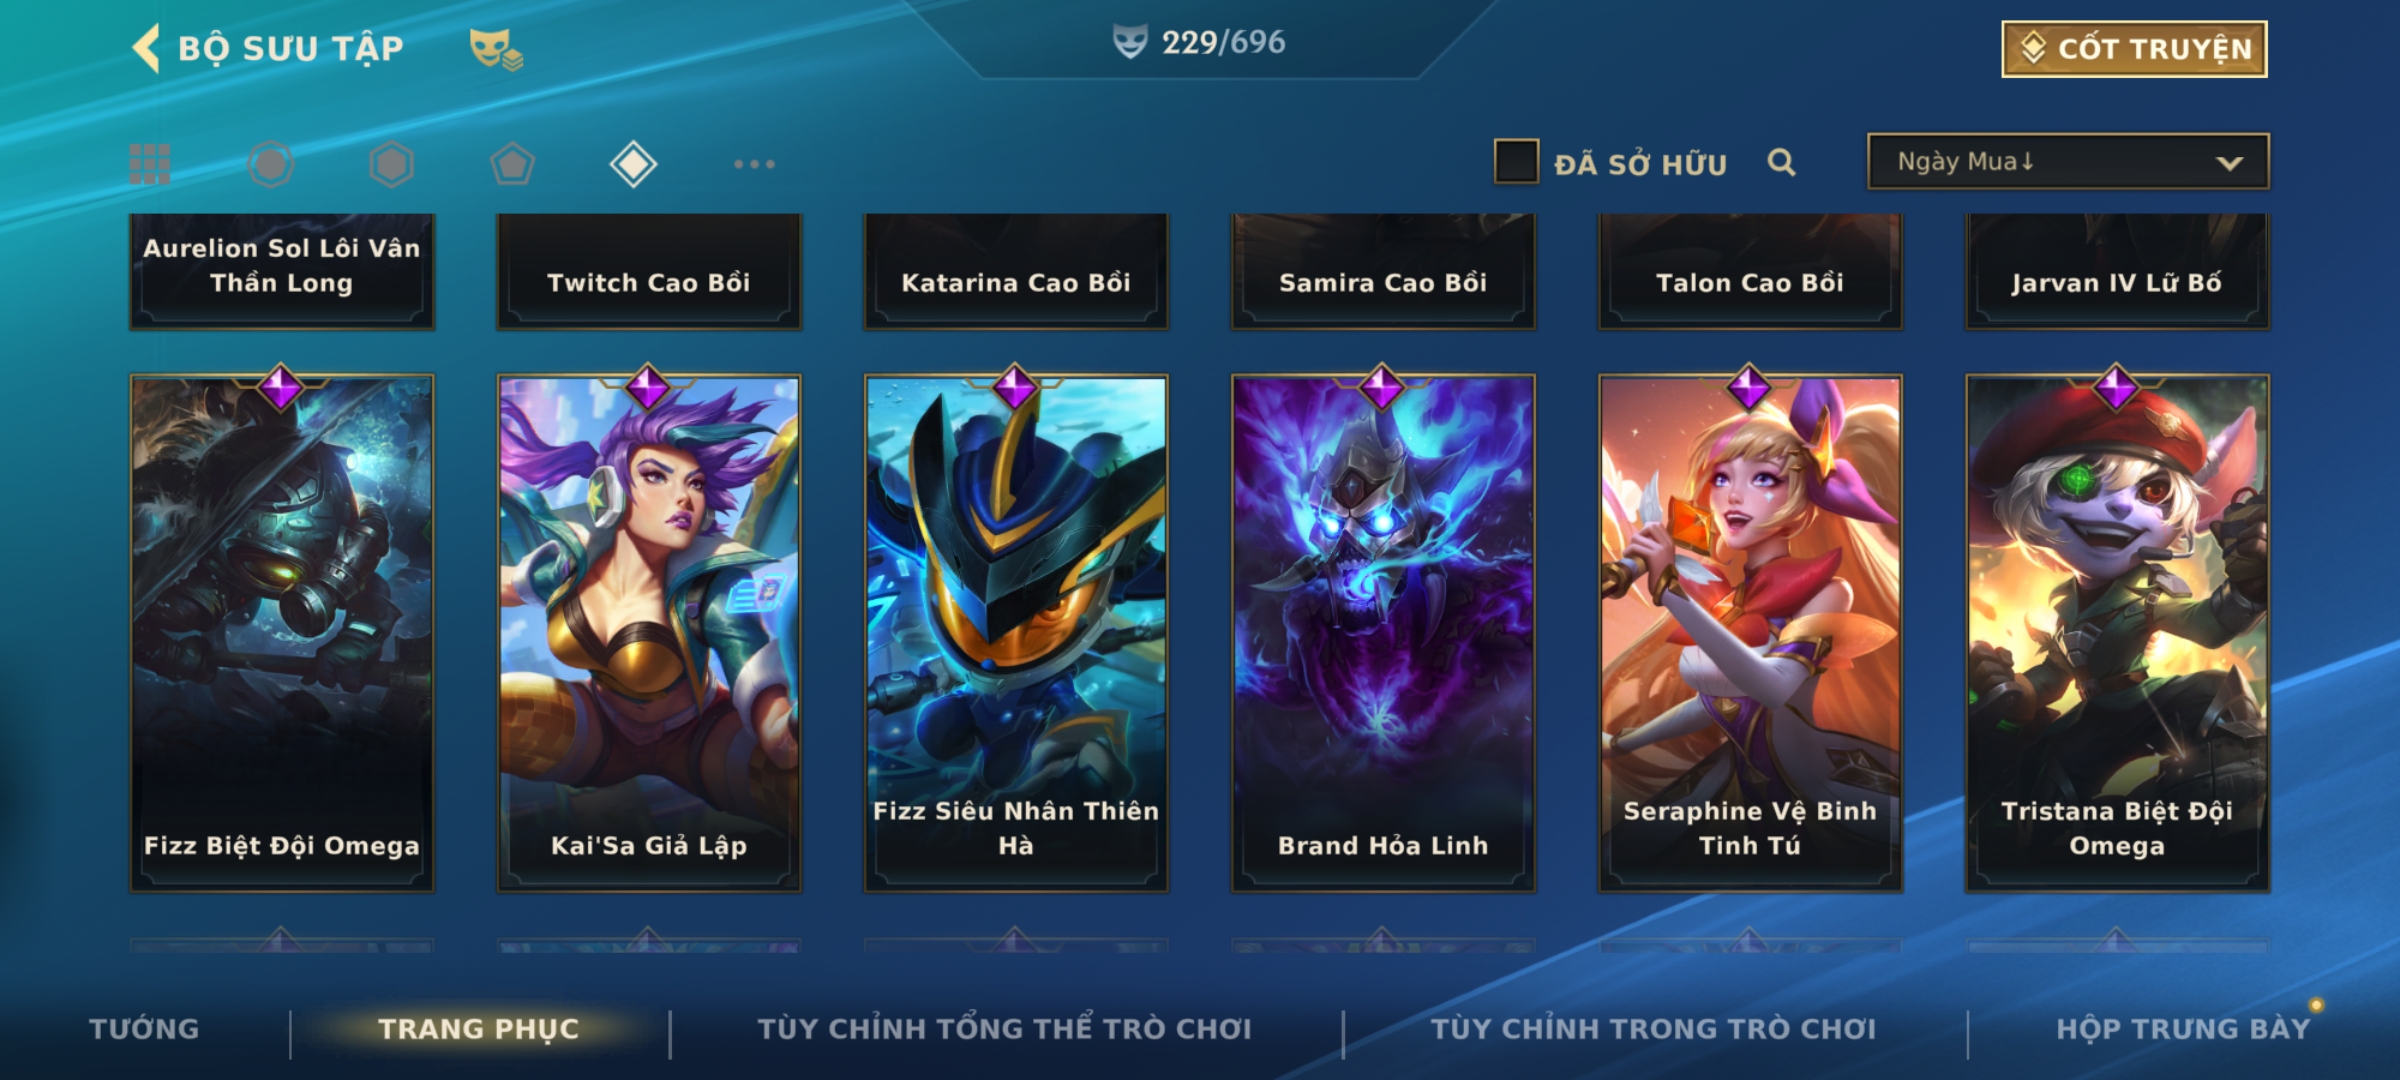Select the all-skins grid filter icon
Image resolution: width=2400 pixels, height=1080 pixels.
point(150,164)
